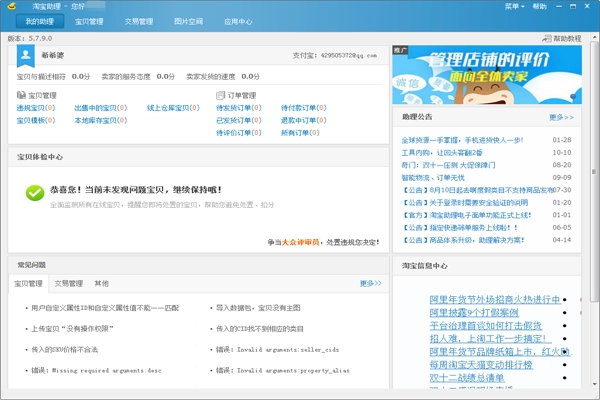Open FAQ 传入的SKU价格不合法
Image resolution: width=600 pixels, height=400 pixels.
64,349
